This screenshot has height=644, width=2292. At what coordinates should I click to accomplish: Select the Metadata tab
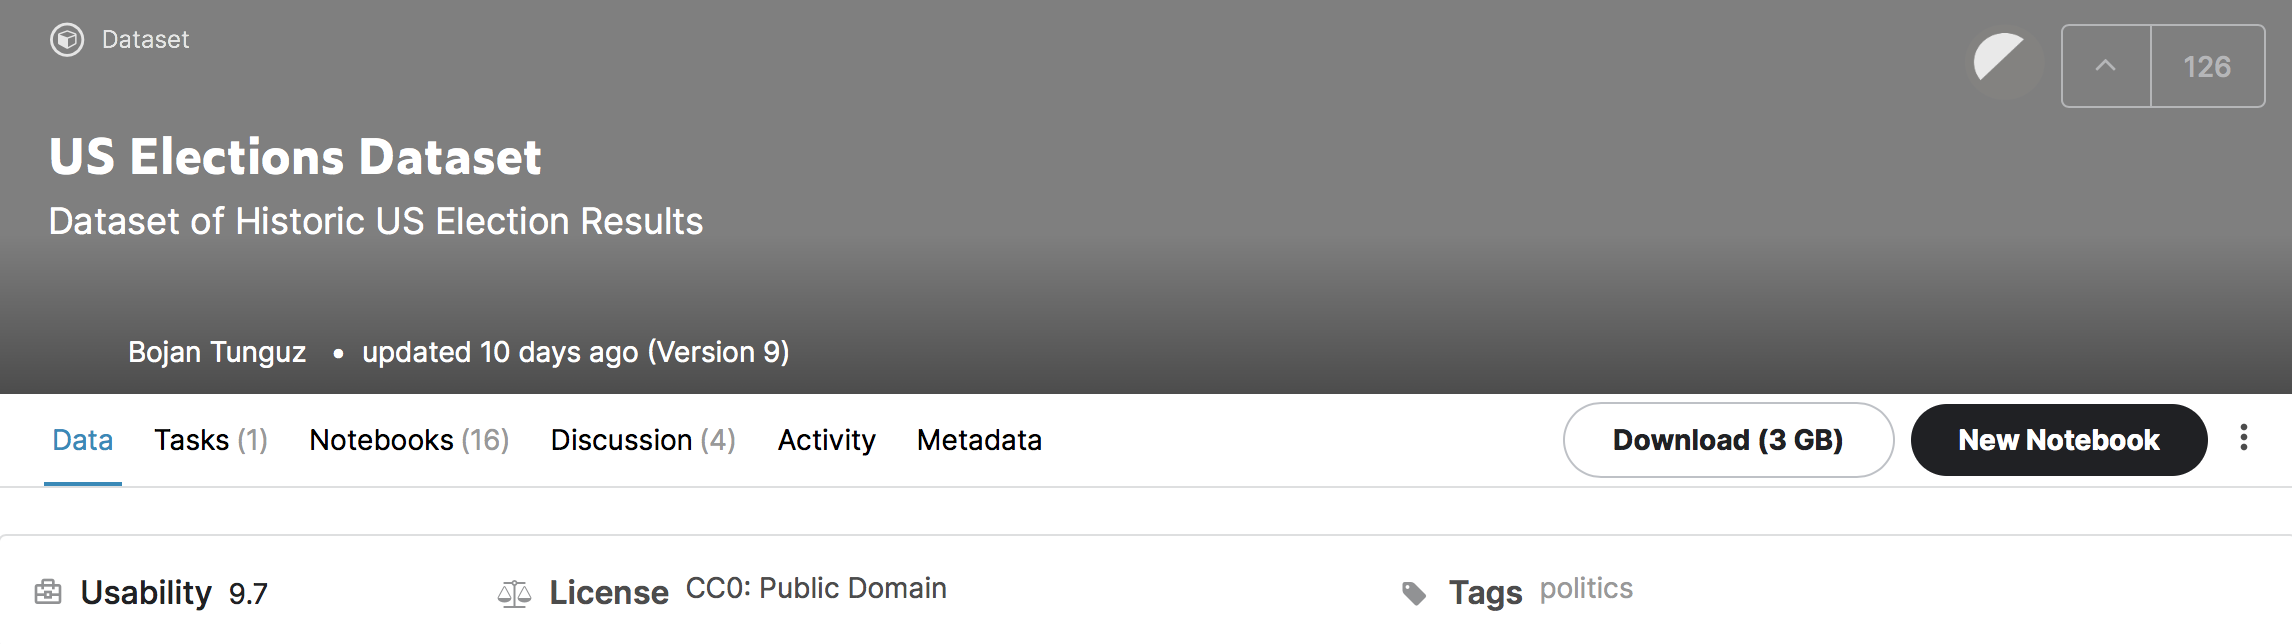point(979,440)
